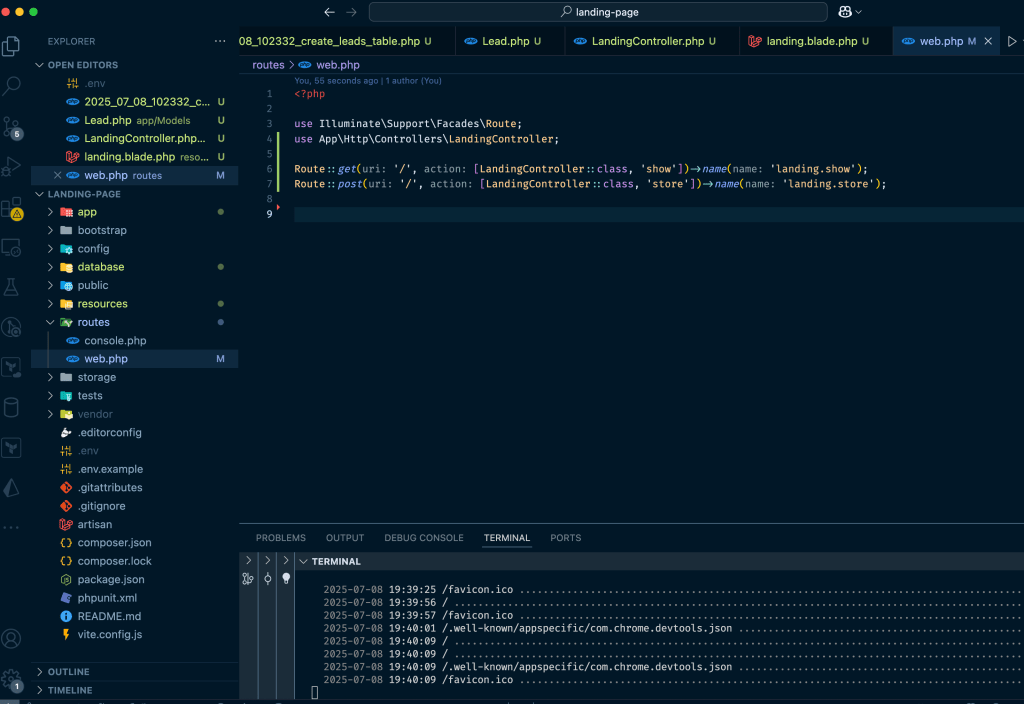Open Extensions view with warning badge

[x=12, y=207]
